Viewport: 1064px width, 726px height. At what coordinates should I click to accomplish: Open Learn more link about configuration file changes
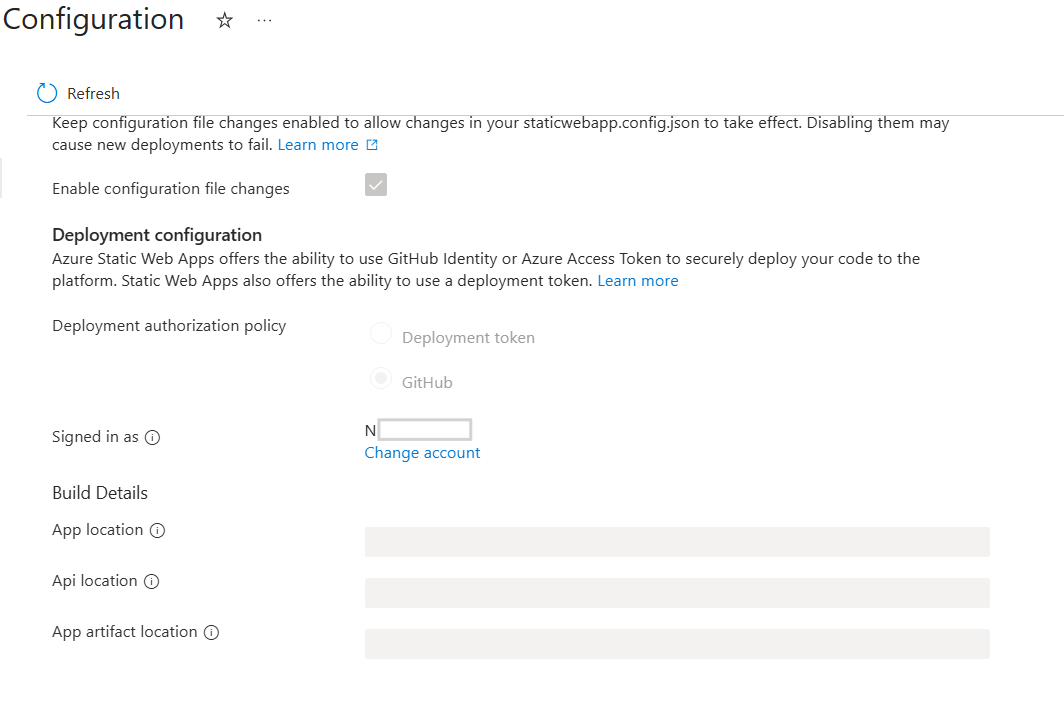click(x=318, y=145)
